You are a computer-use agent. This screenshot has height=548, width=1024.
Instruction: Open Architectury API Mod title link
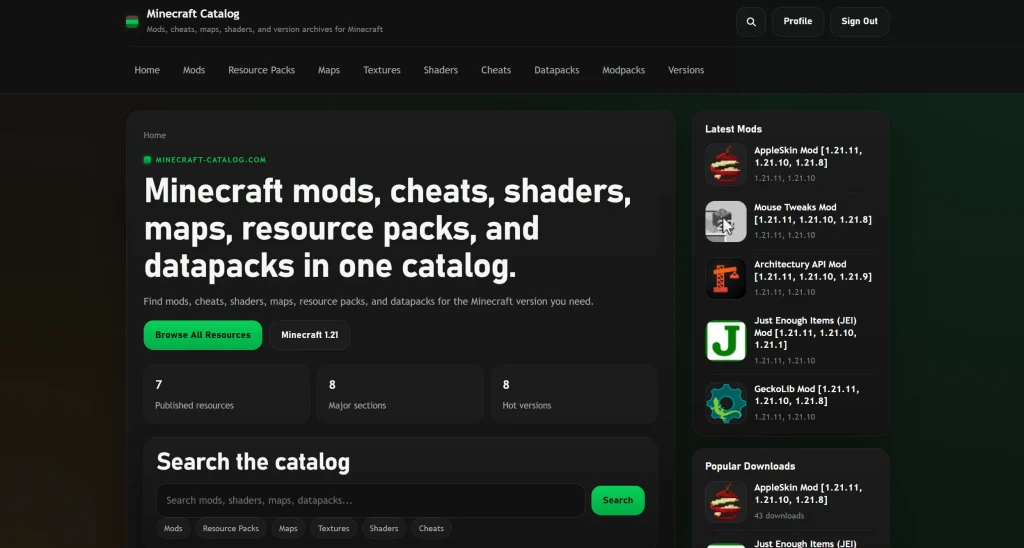[x=812, y=270]
